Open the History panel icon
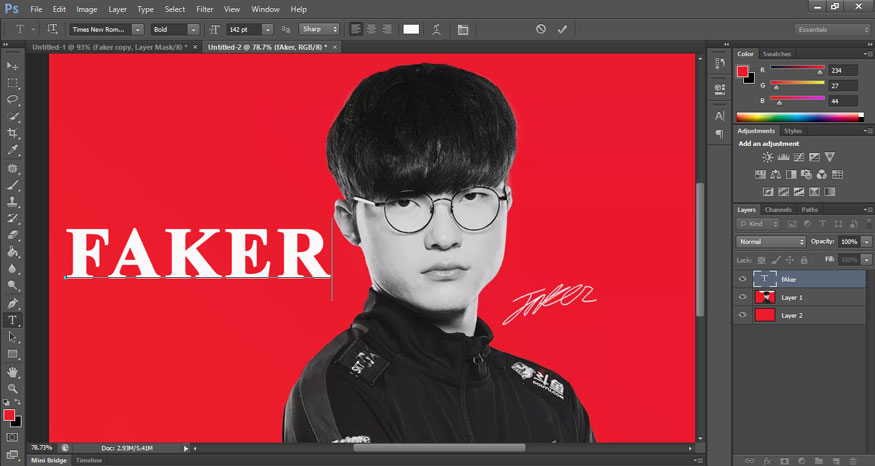 coord(720,64)
